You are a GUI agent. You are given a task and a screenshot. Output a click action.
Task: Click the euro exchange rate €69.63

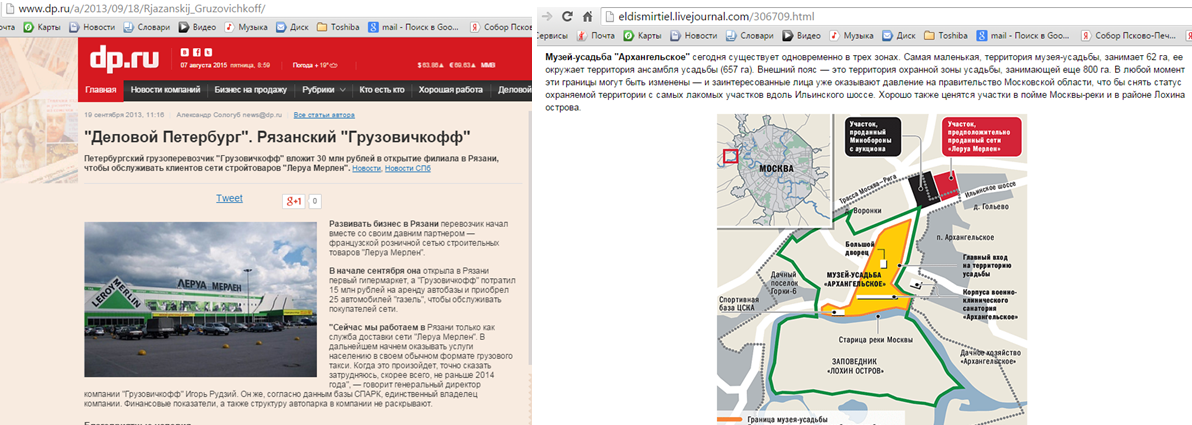pos(462,65)
